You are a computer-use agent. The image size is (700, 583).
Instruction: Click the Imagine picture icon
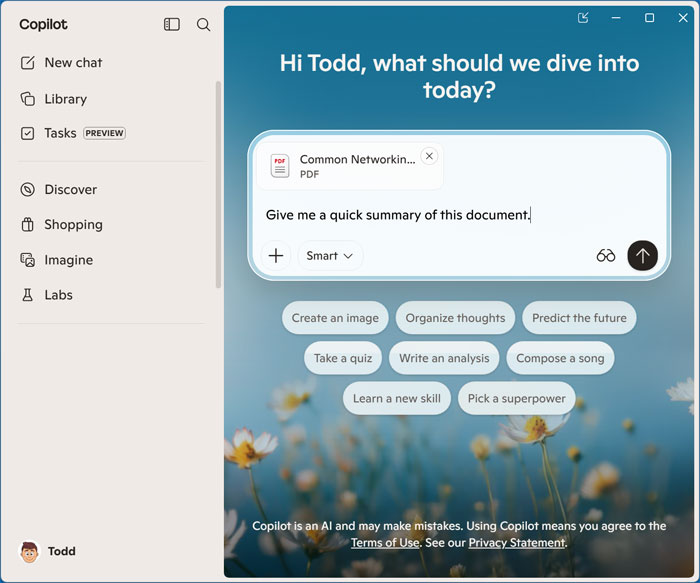tap(27, 260)
